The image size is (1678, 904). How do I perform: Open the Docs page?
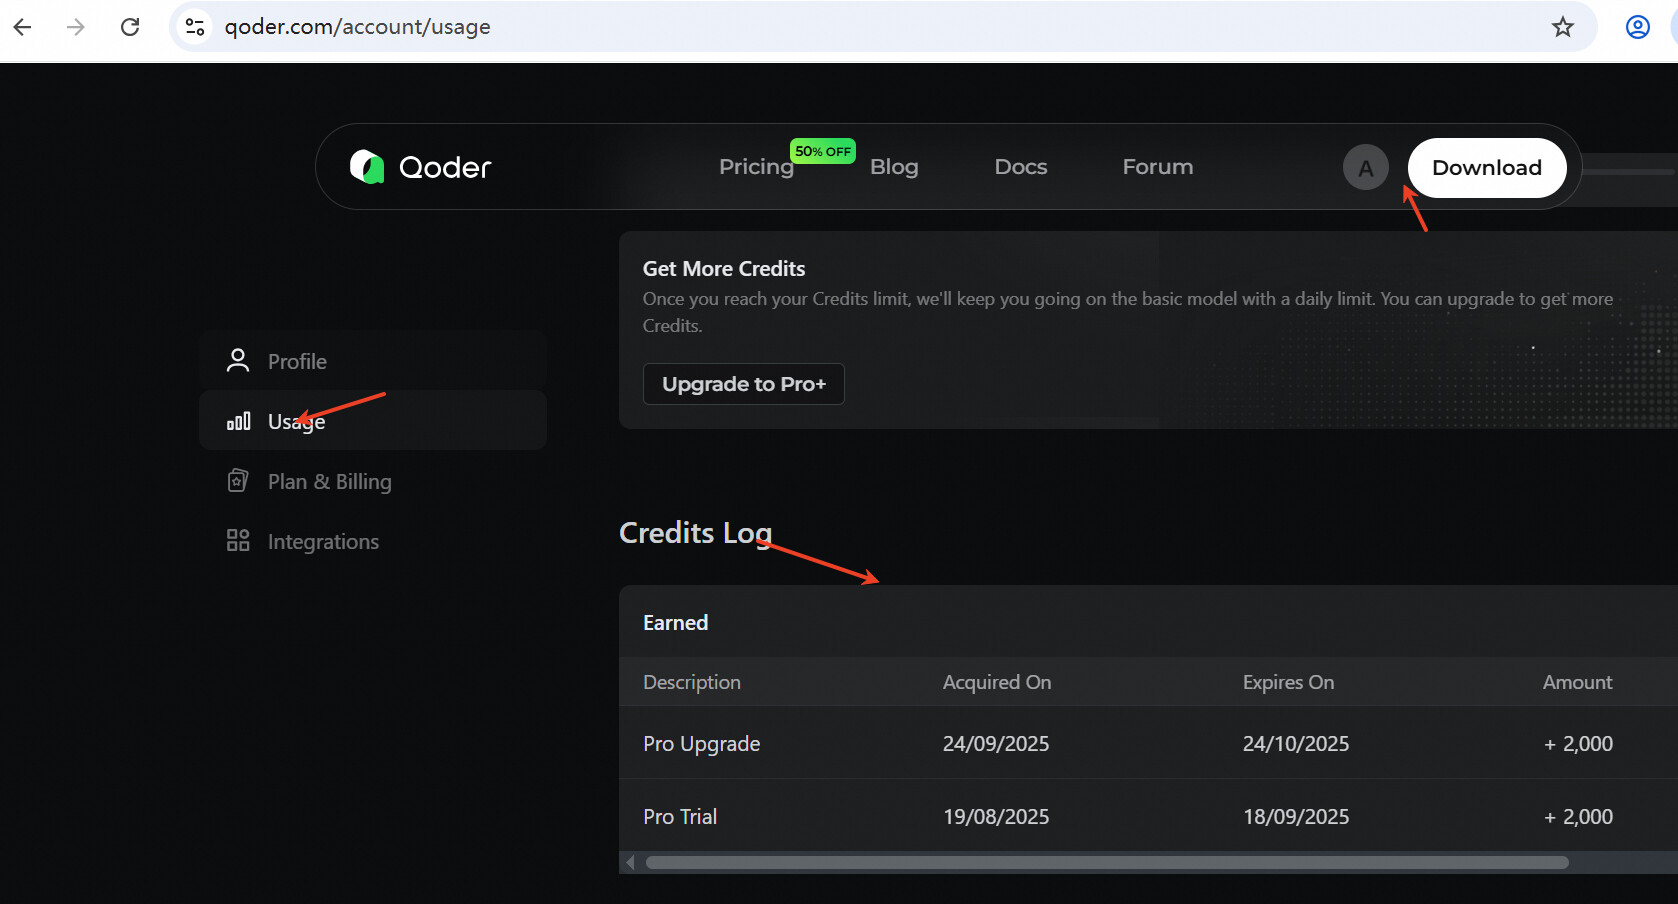pyautogui.click(x=1021, y=167)
